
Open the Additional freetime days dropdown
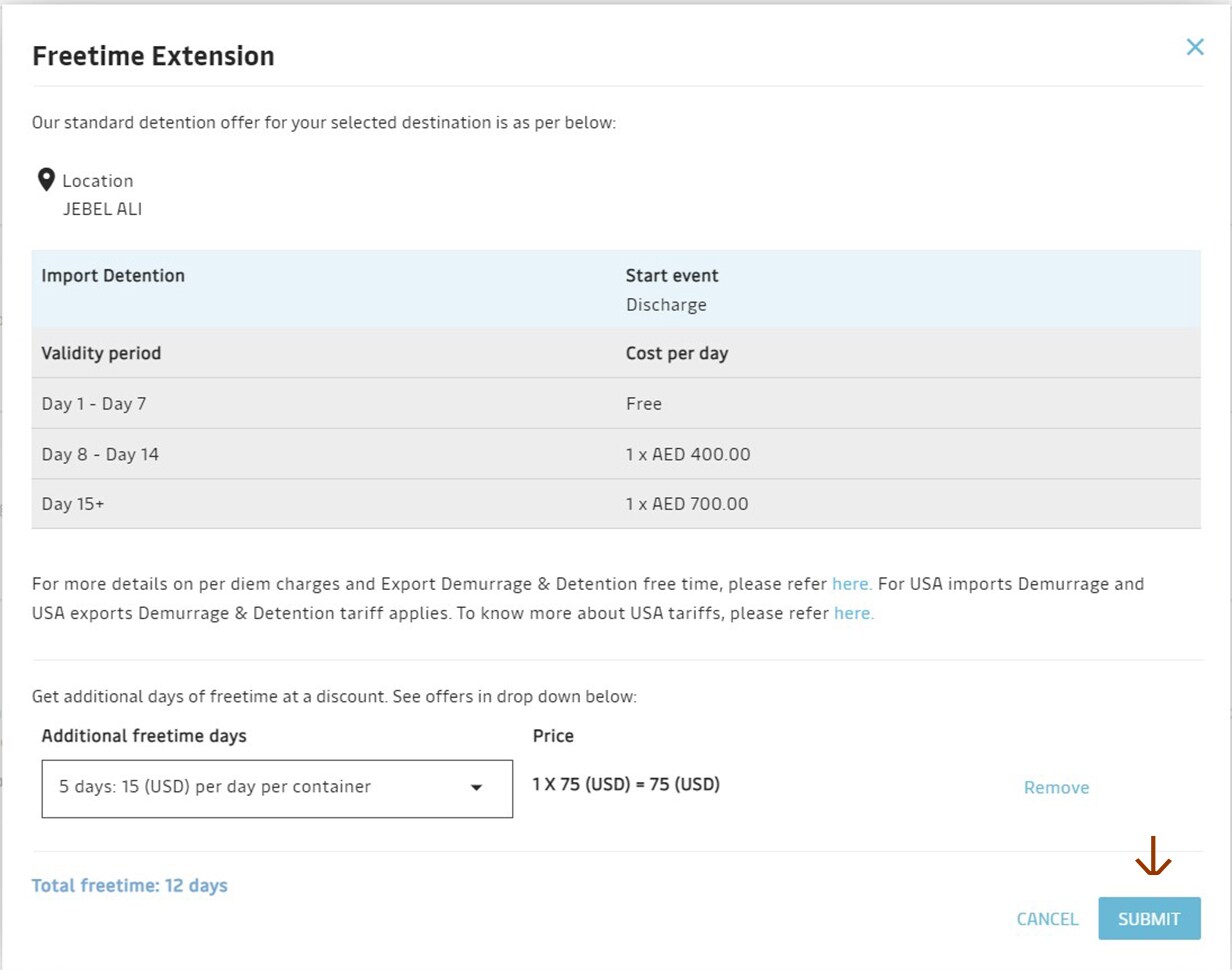coord(277,788)
